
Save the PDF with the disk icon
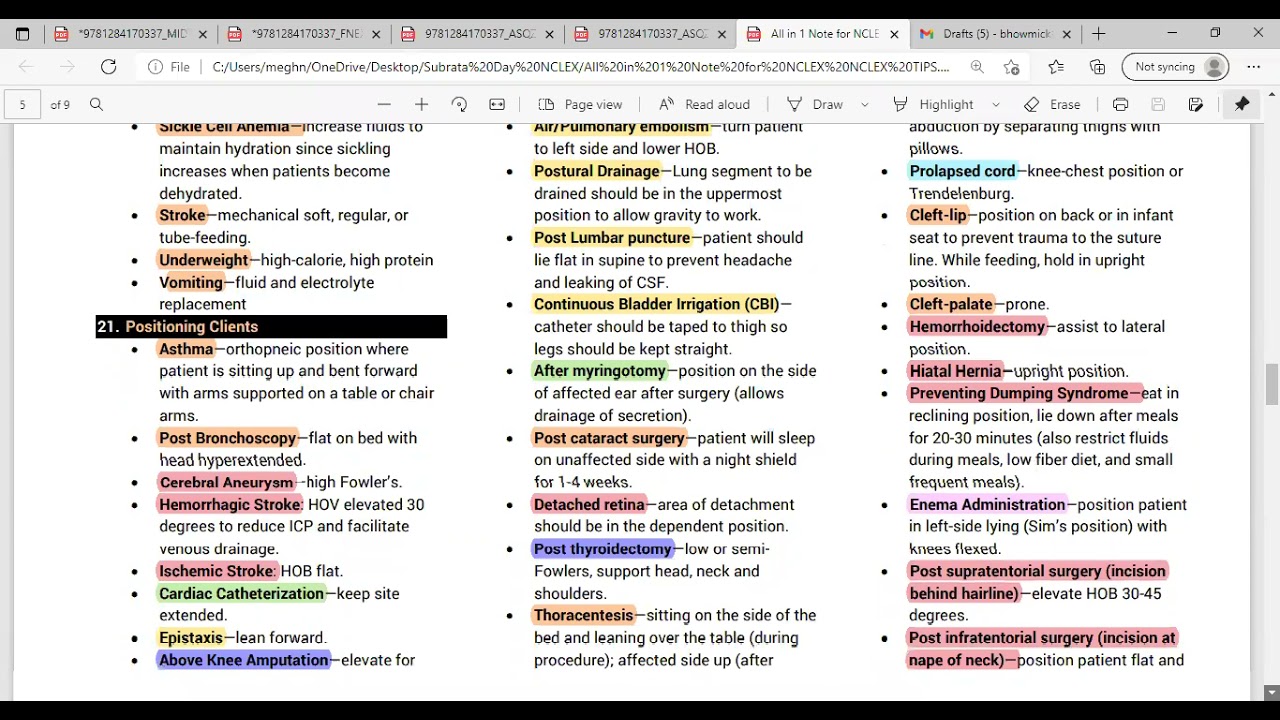[x=1158, y=104]
